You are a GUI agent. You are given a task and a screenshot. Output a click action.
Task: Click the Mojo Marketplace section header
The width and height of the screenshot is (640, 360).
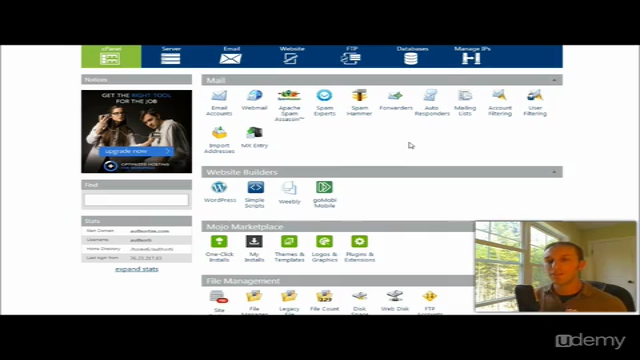(x=338, y=227)
